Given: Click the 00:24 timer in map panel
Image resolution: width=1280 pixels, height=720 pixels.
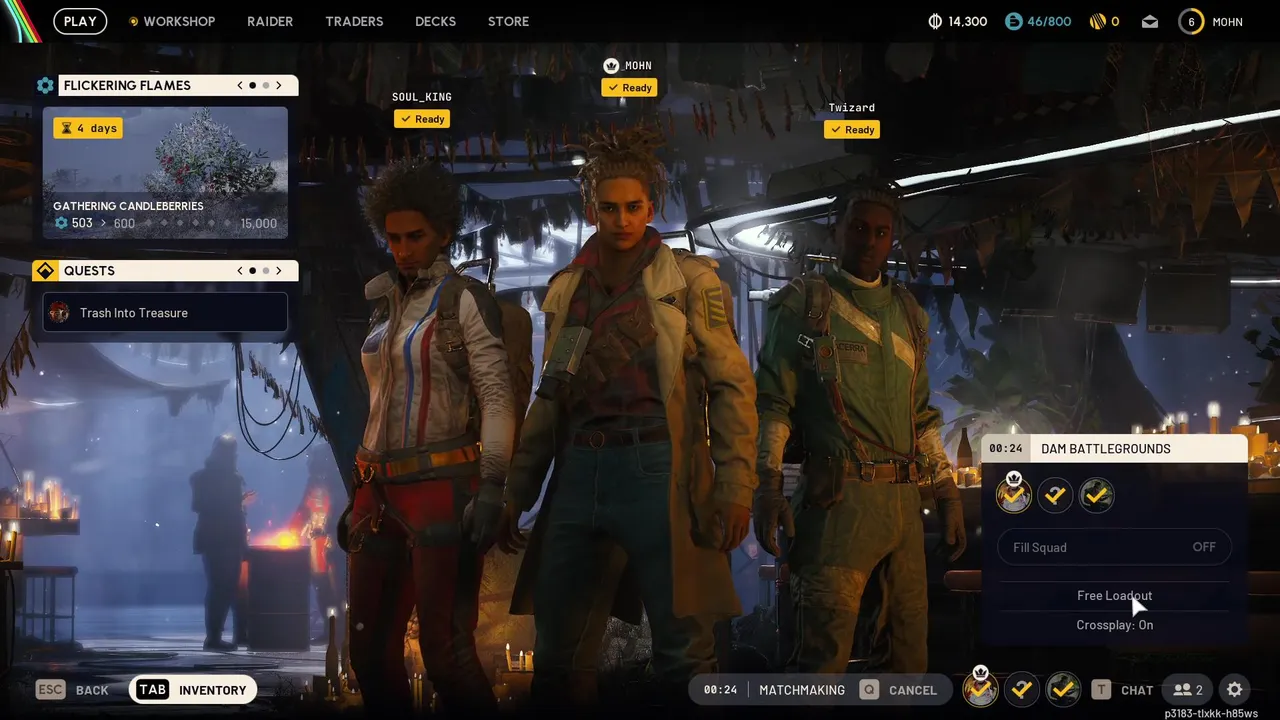Looking at the screenshot, I should click(x=1006, y=449).
